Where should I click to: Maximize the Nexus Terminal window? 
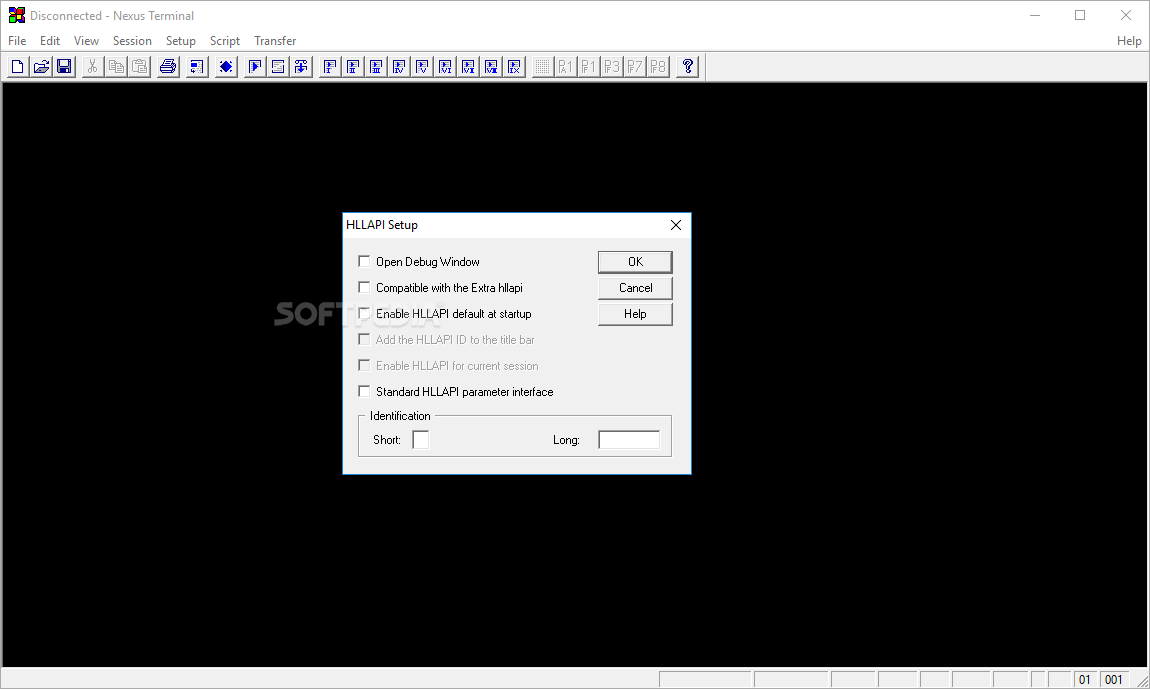click(1080, 15)
